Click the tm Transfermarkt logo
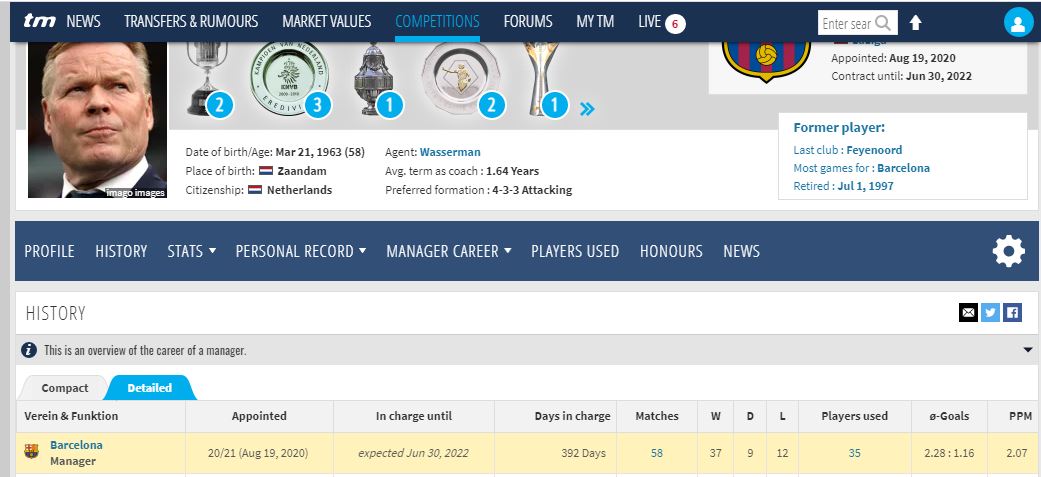This screenshot has height=477, width=1041. (x=39, y=21)
